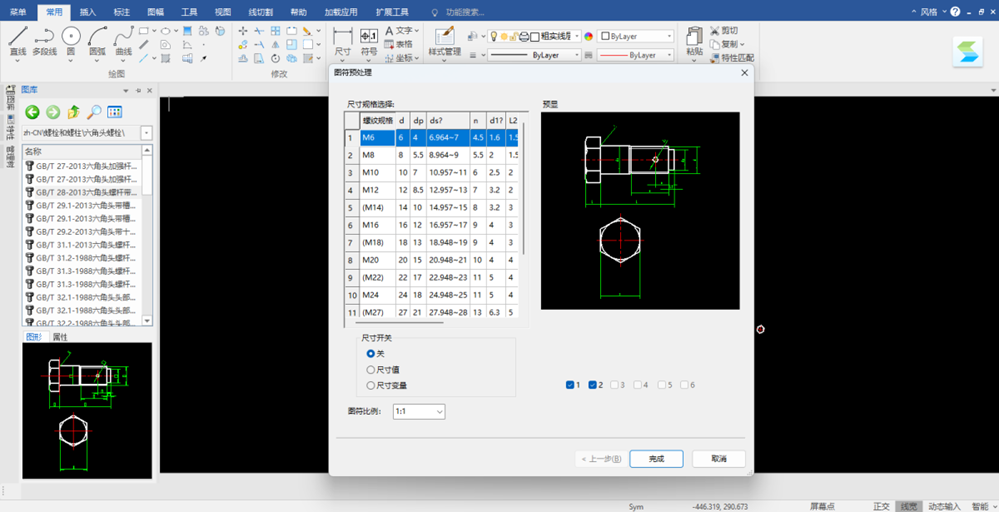Open 样式管理 style manager
Screen dimensions: 999x512
click(444, 42)
